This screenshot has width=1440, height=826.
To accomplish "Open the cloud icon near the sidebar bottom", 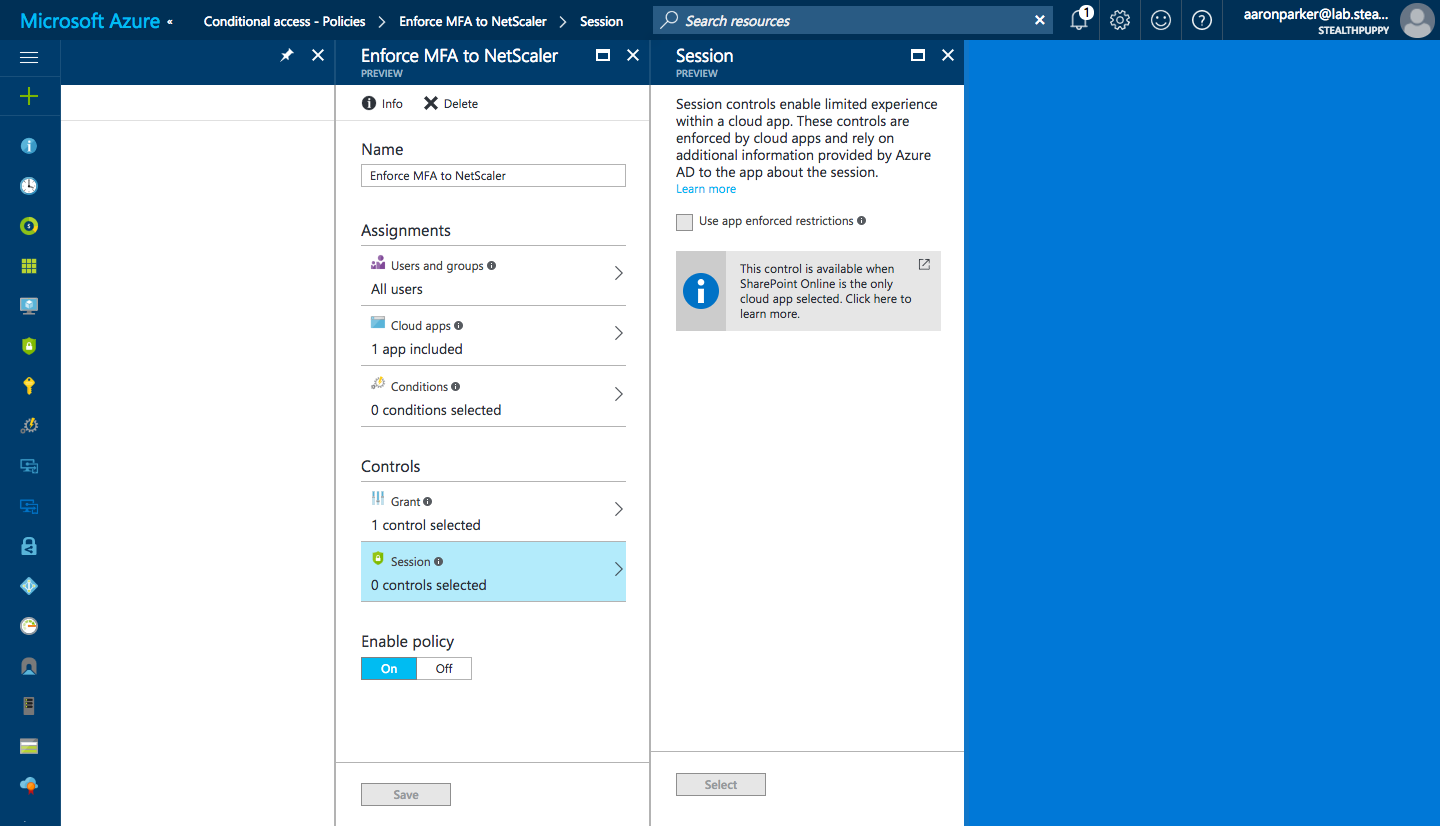I will click(29, 786).
